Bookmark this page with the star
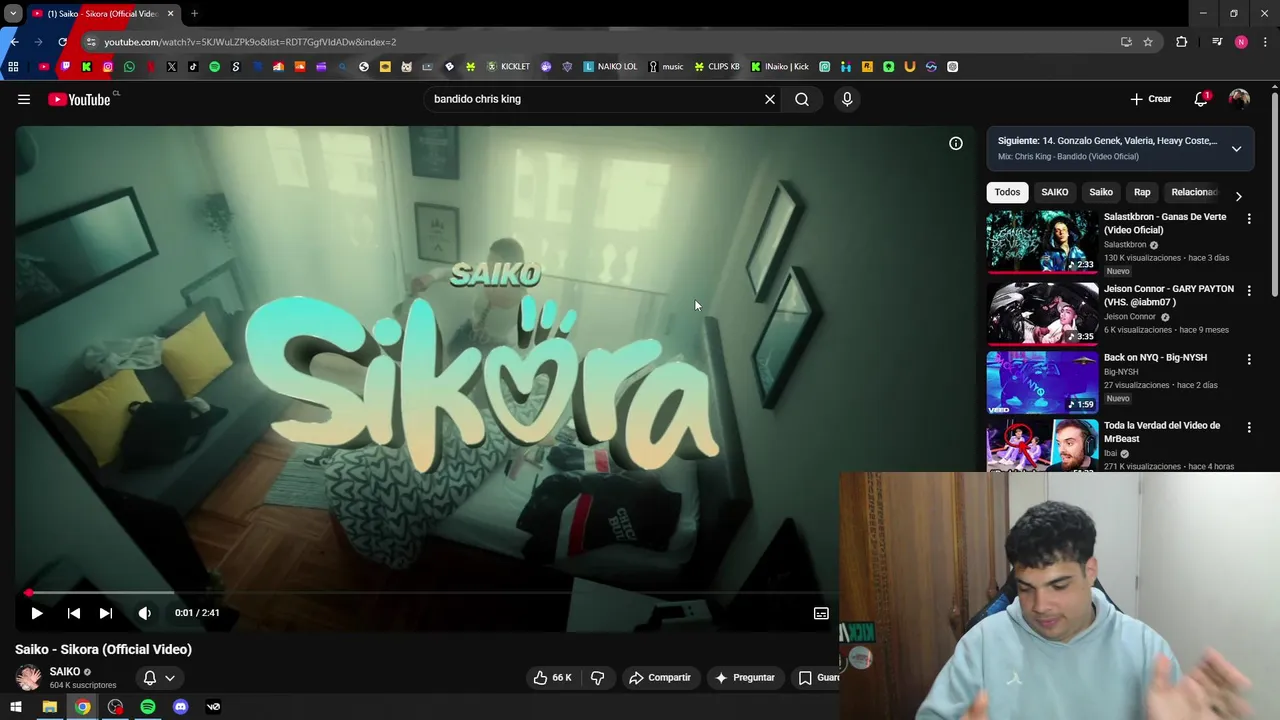 point(1148,42)
